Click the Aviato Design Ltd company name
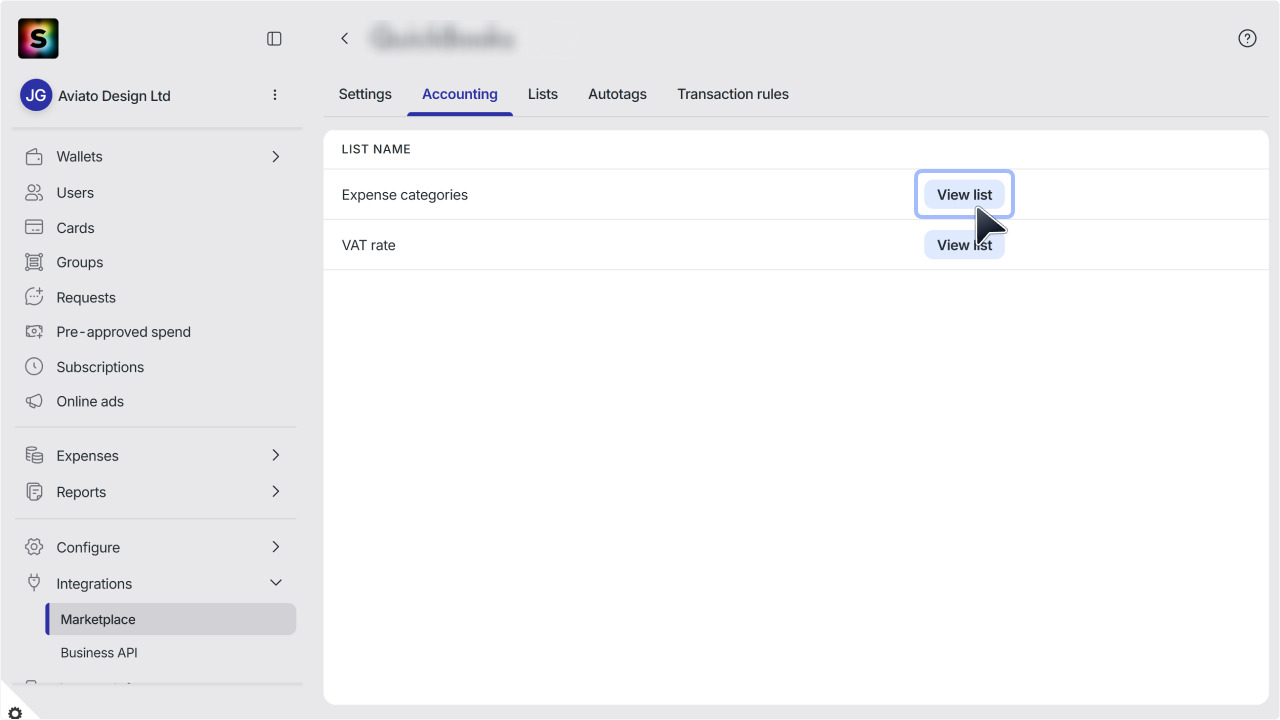Screen dimensions: 1280x720 (114, 96)
